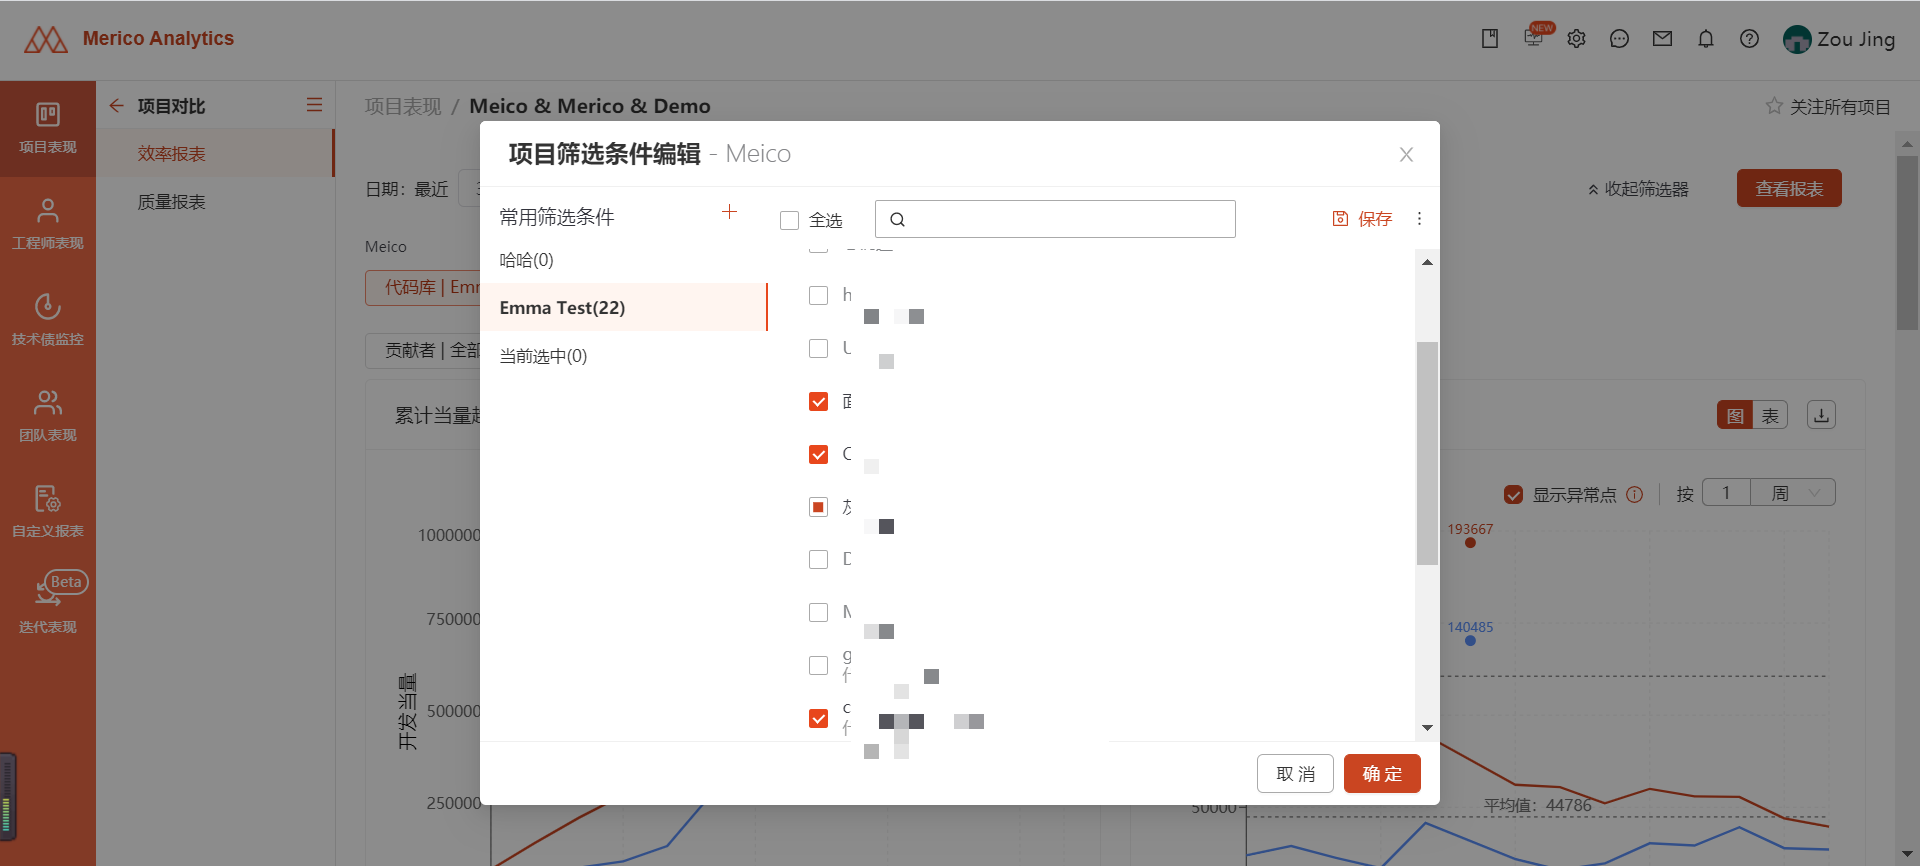Screen dimensions: 1920x866
Task: Click the 193667 outlier point on the chart
Action: coord(1470,543)
